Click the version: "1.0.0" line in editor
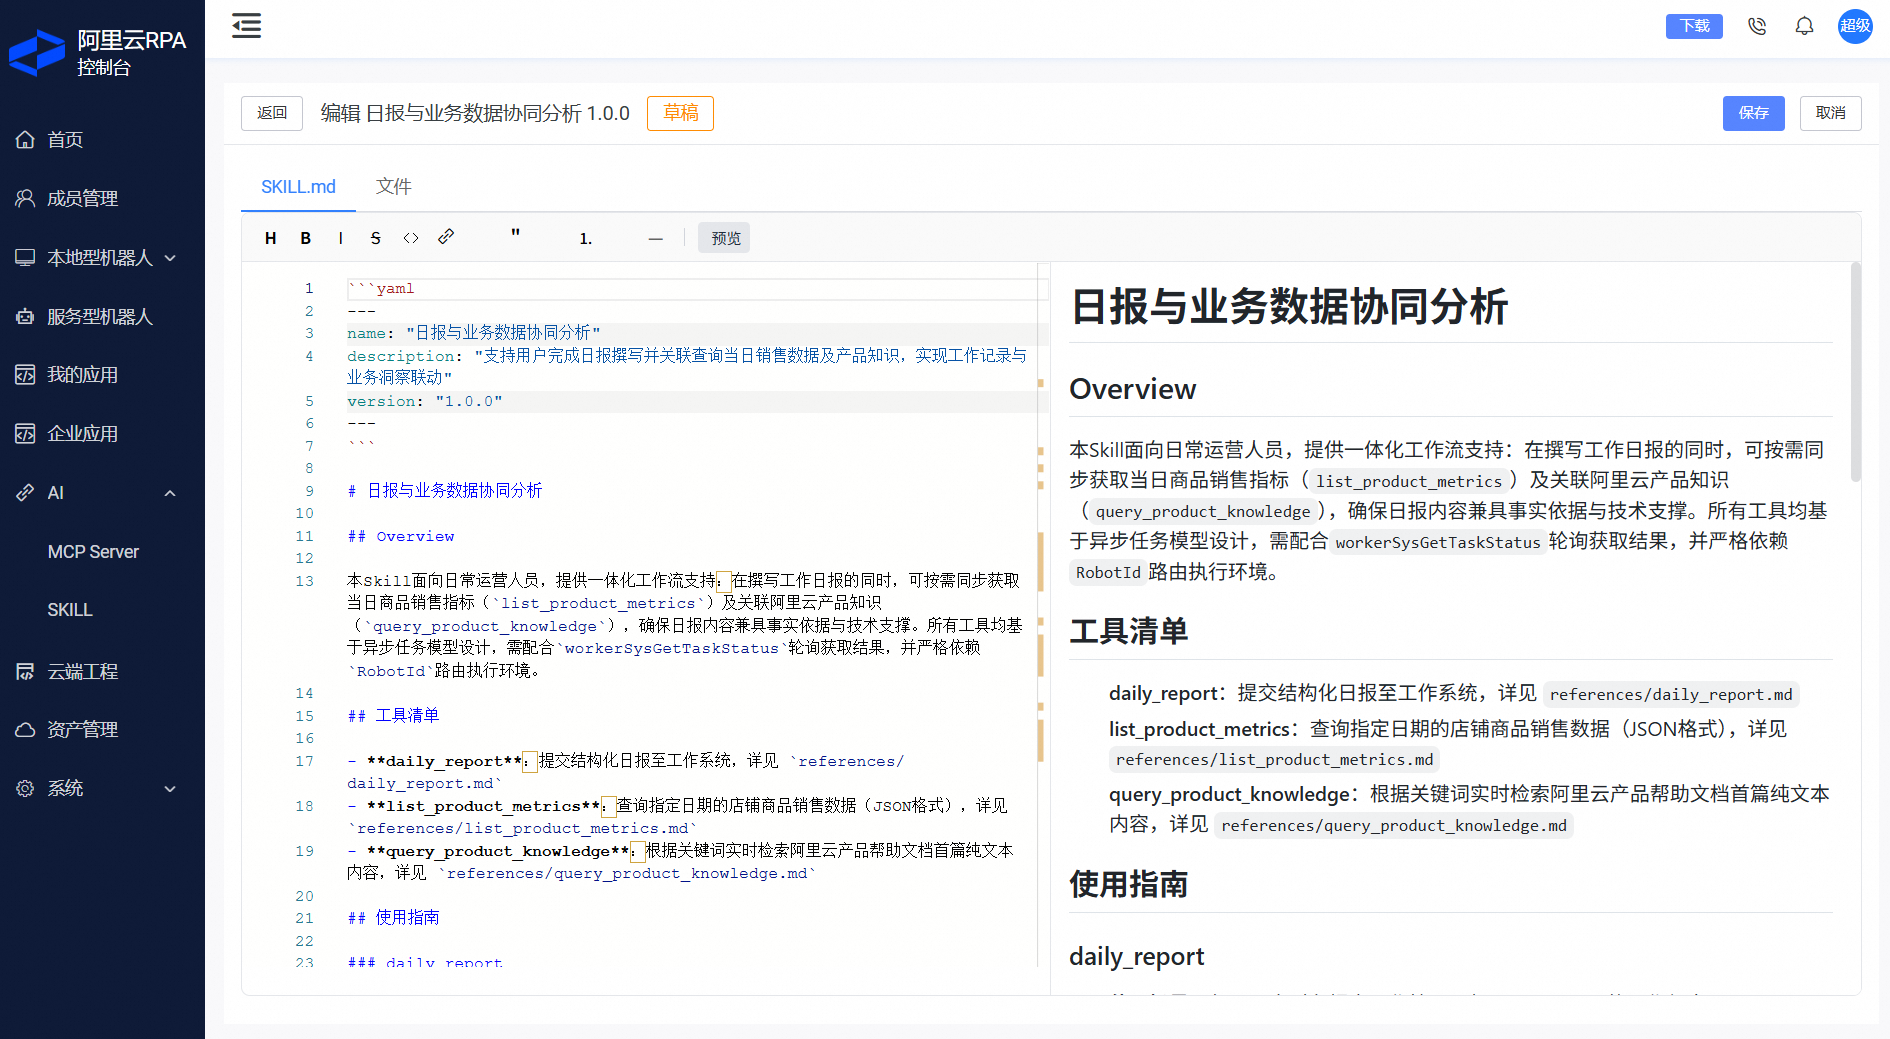This screenshot has width=1890, height=1039. point(696,401)
